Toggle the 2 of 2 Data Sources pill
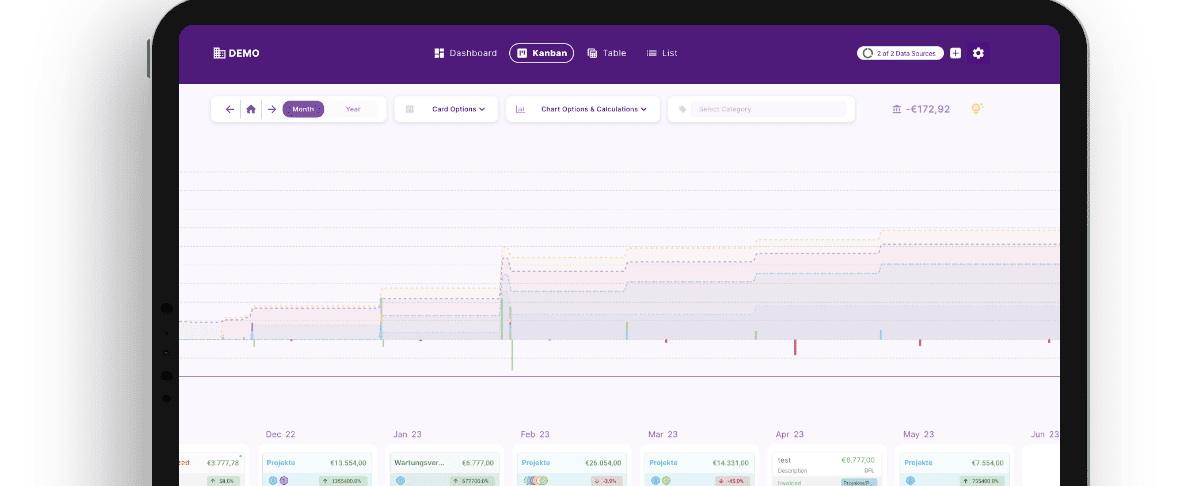The image size is (1200, 486). coord(900,53)
